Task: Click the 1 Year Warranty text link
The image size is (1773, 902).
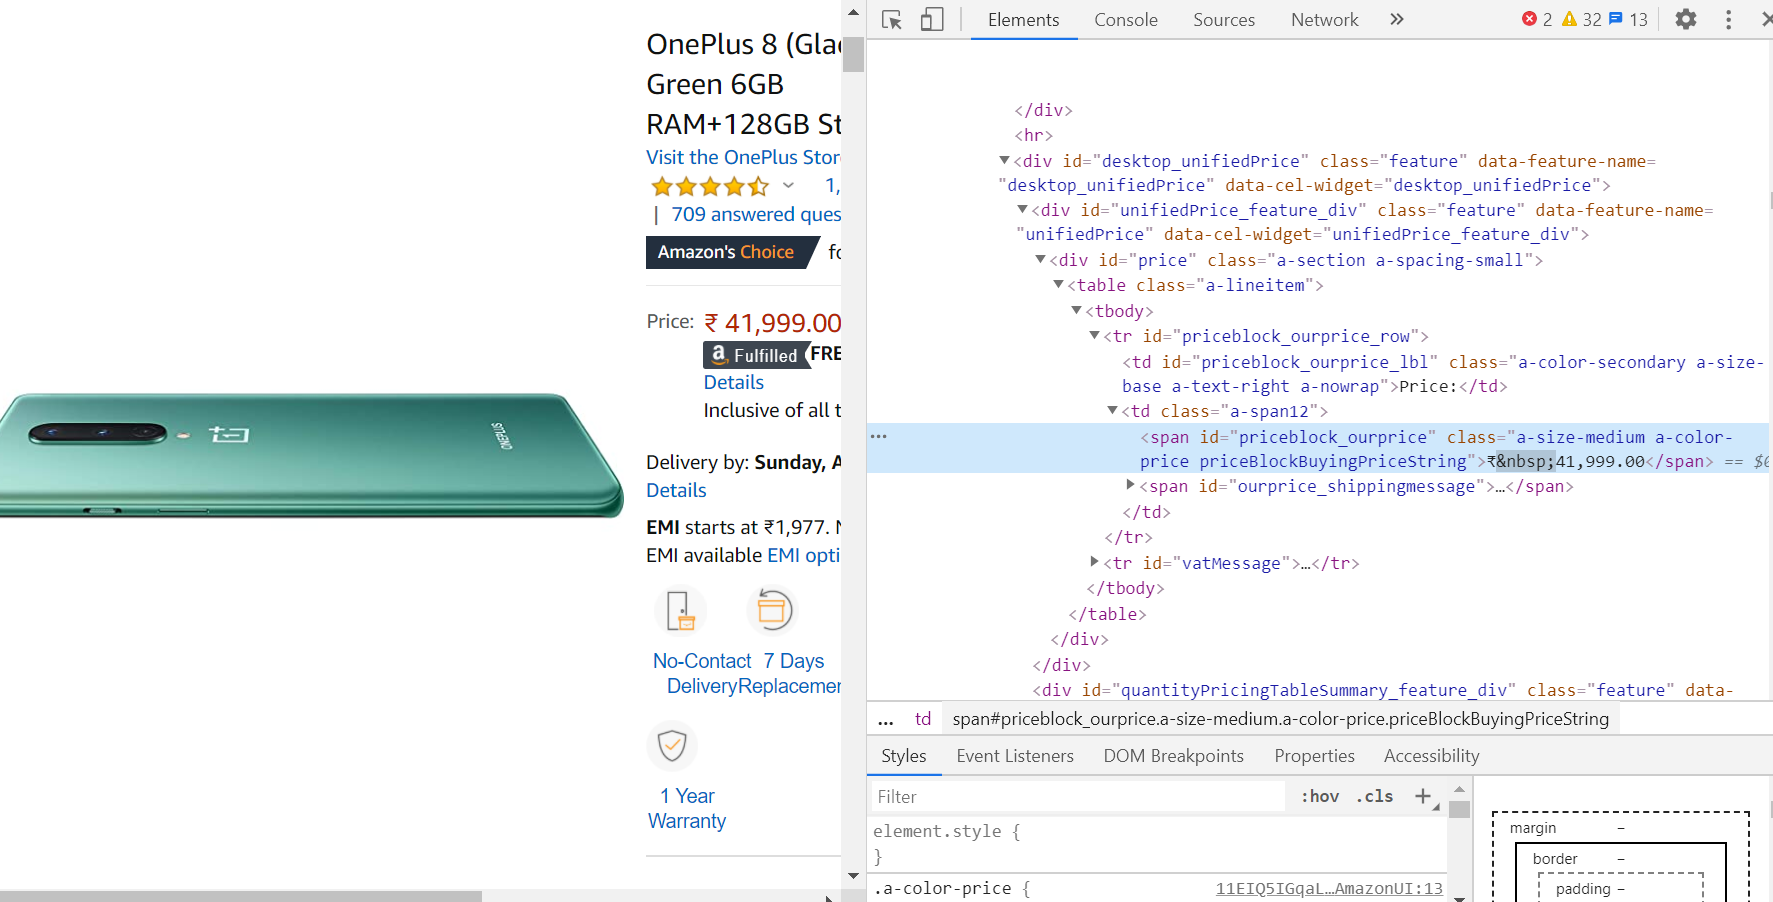Action: (x=687, y=808)
